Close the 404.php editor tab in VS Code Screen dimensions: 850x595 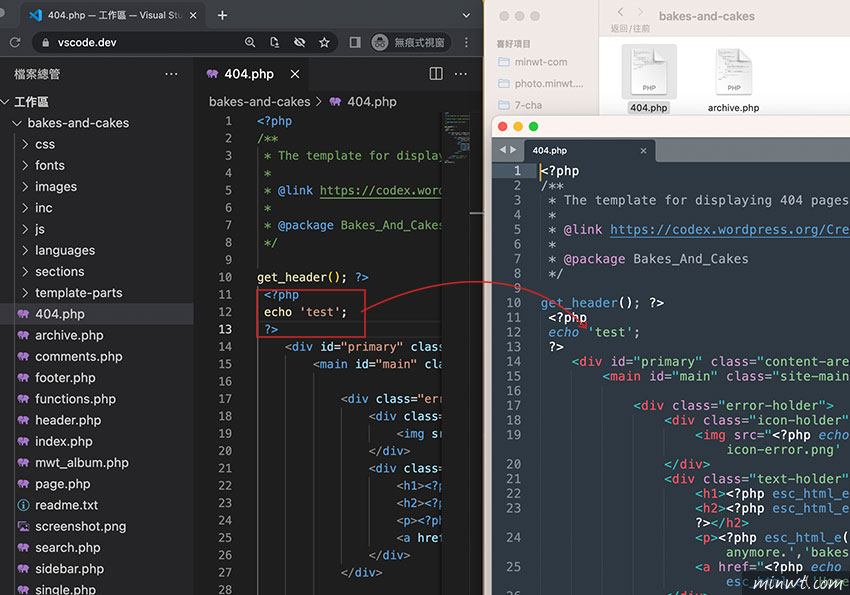(295, 74)
